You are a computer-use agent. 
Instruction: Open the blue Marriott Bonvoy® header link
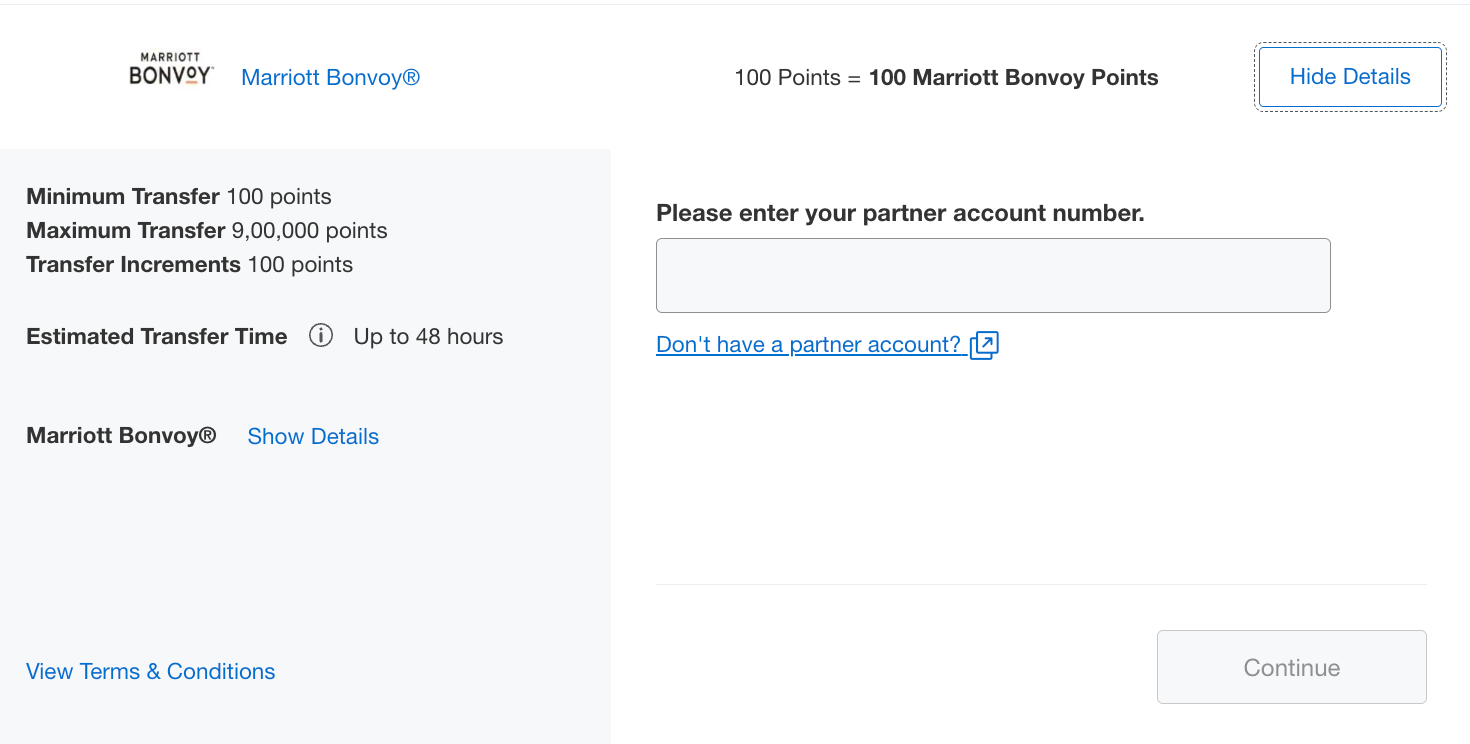(x=330, y=78)
